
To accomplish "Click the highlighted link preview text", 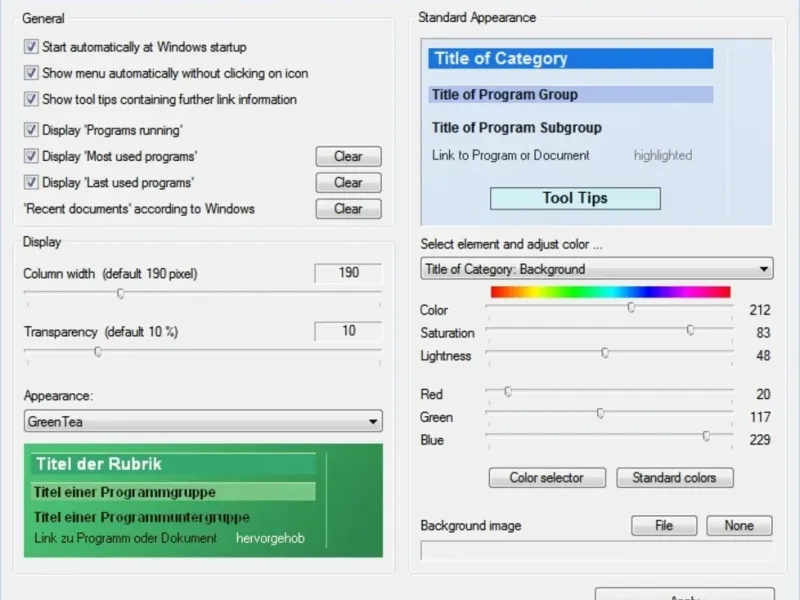I will (x=663, y=155).
